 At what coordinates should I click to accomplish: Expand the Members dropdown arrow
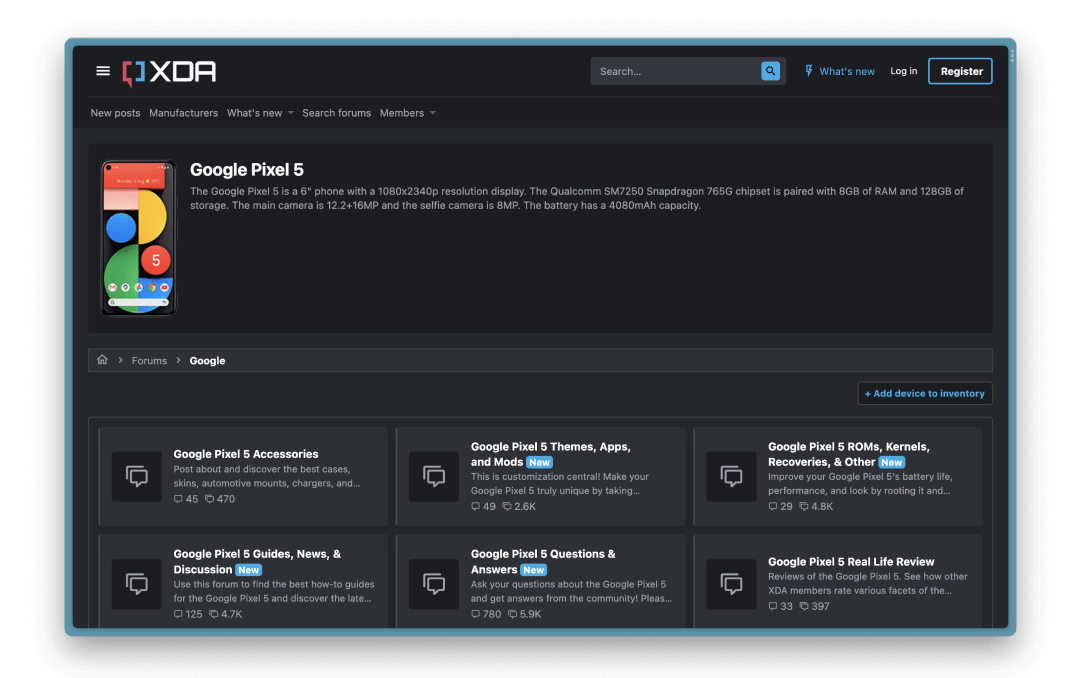(x=433, y=113)
